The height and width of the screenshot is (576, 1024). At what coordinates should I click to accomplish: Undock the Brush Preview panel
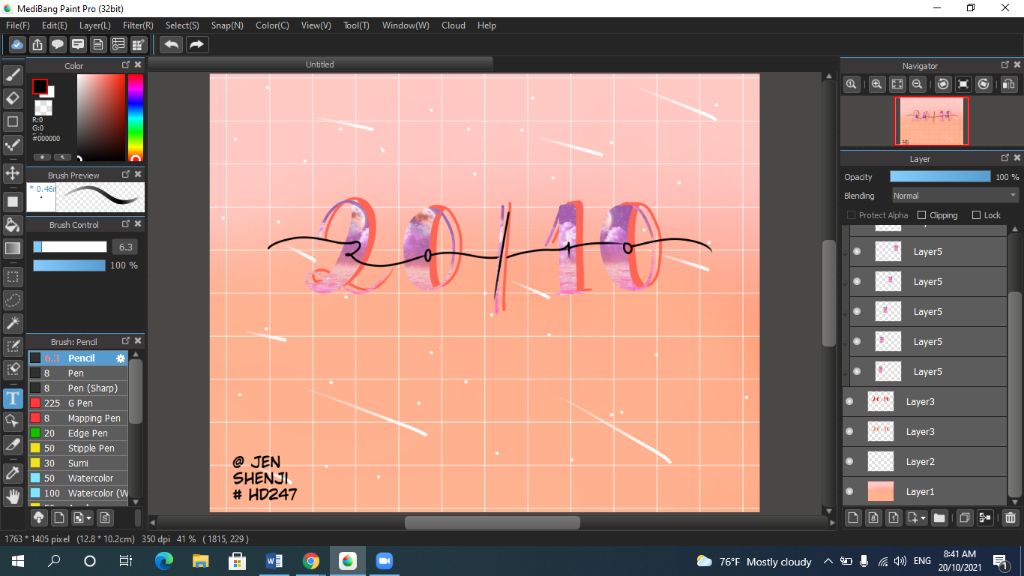tap(125, 174)
